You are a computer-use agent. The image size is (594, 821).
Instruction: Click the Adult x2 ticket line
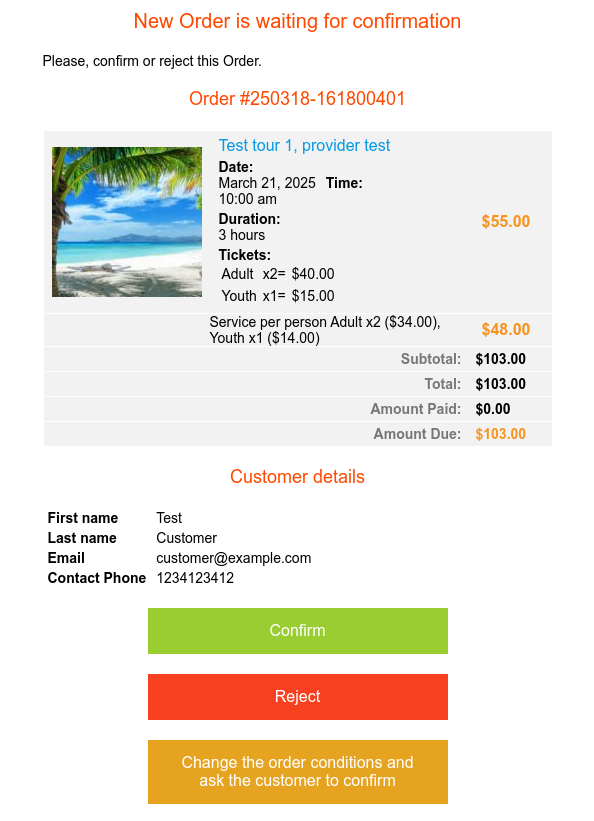point(278,274)
